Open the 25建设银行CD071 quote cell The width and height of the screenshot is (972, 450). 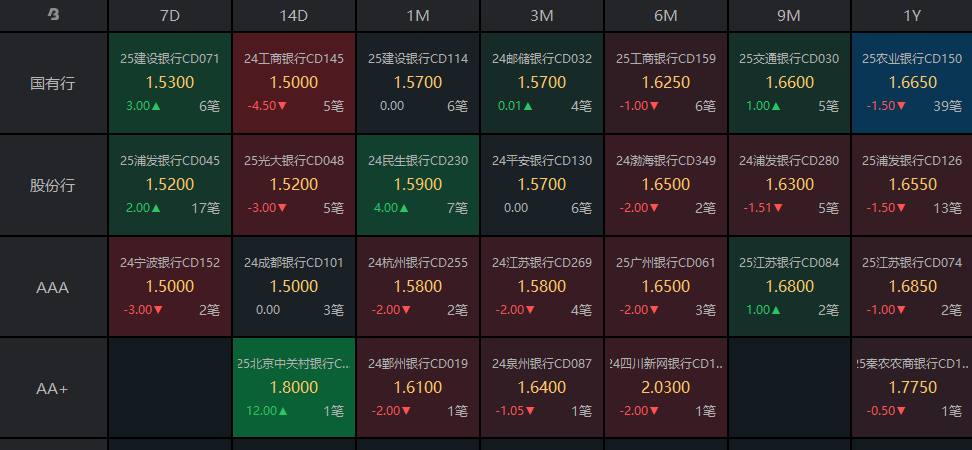169,83
